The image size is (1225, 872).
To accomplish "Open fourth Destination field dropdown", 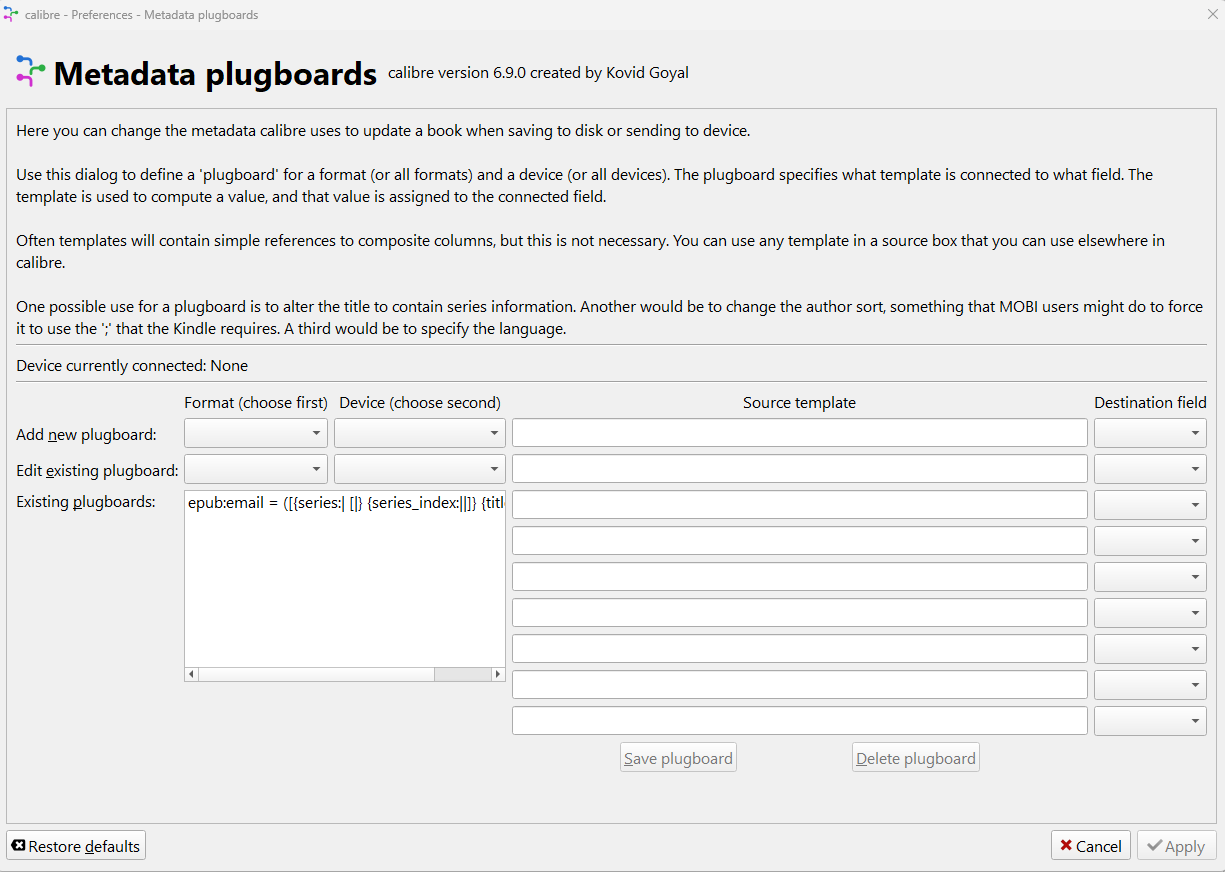I will click(x=1150, y=541).
